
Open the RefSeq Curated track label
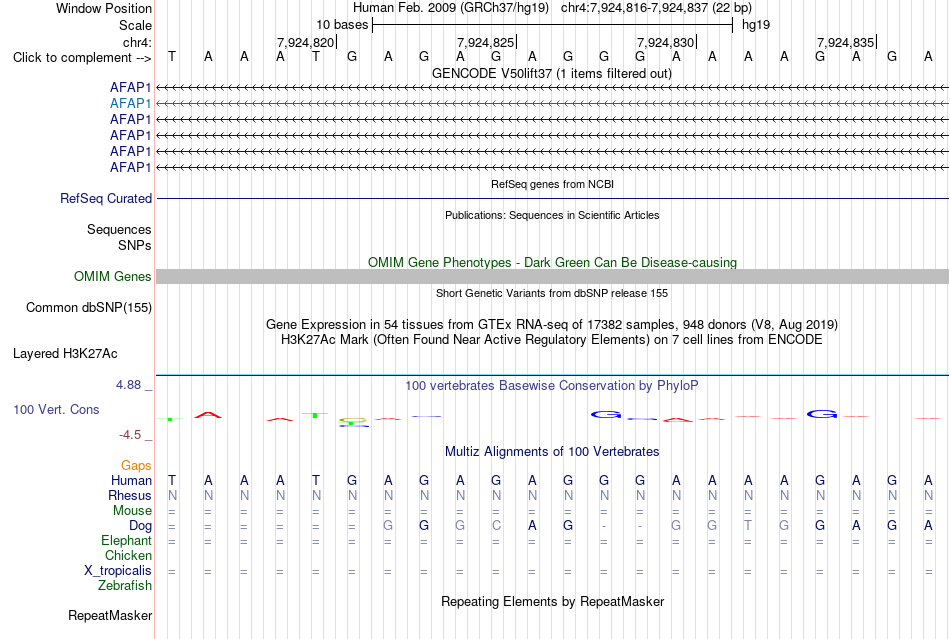coord(106,199)
